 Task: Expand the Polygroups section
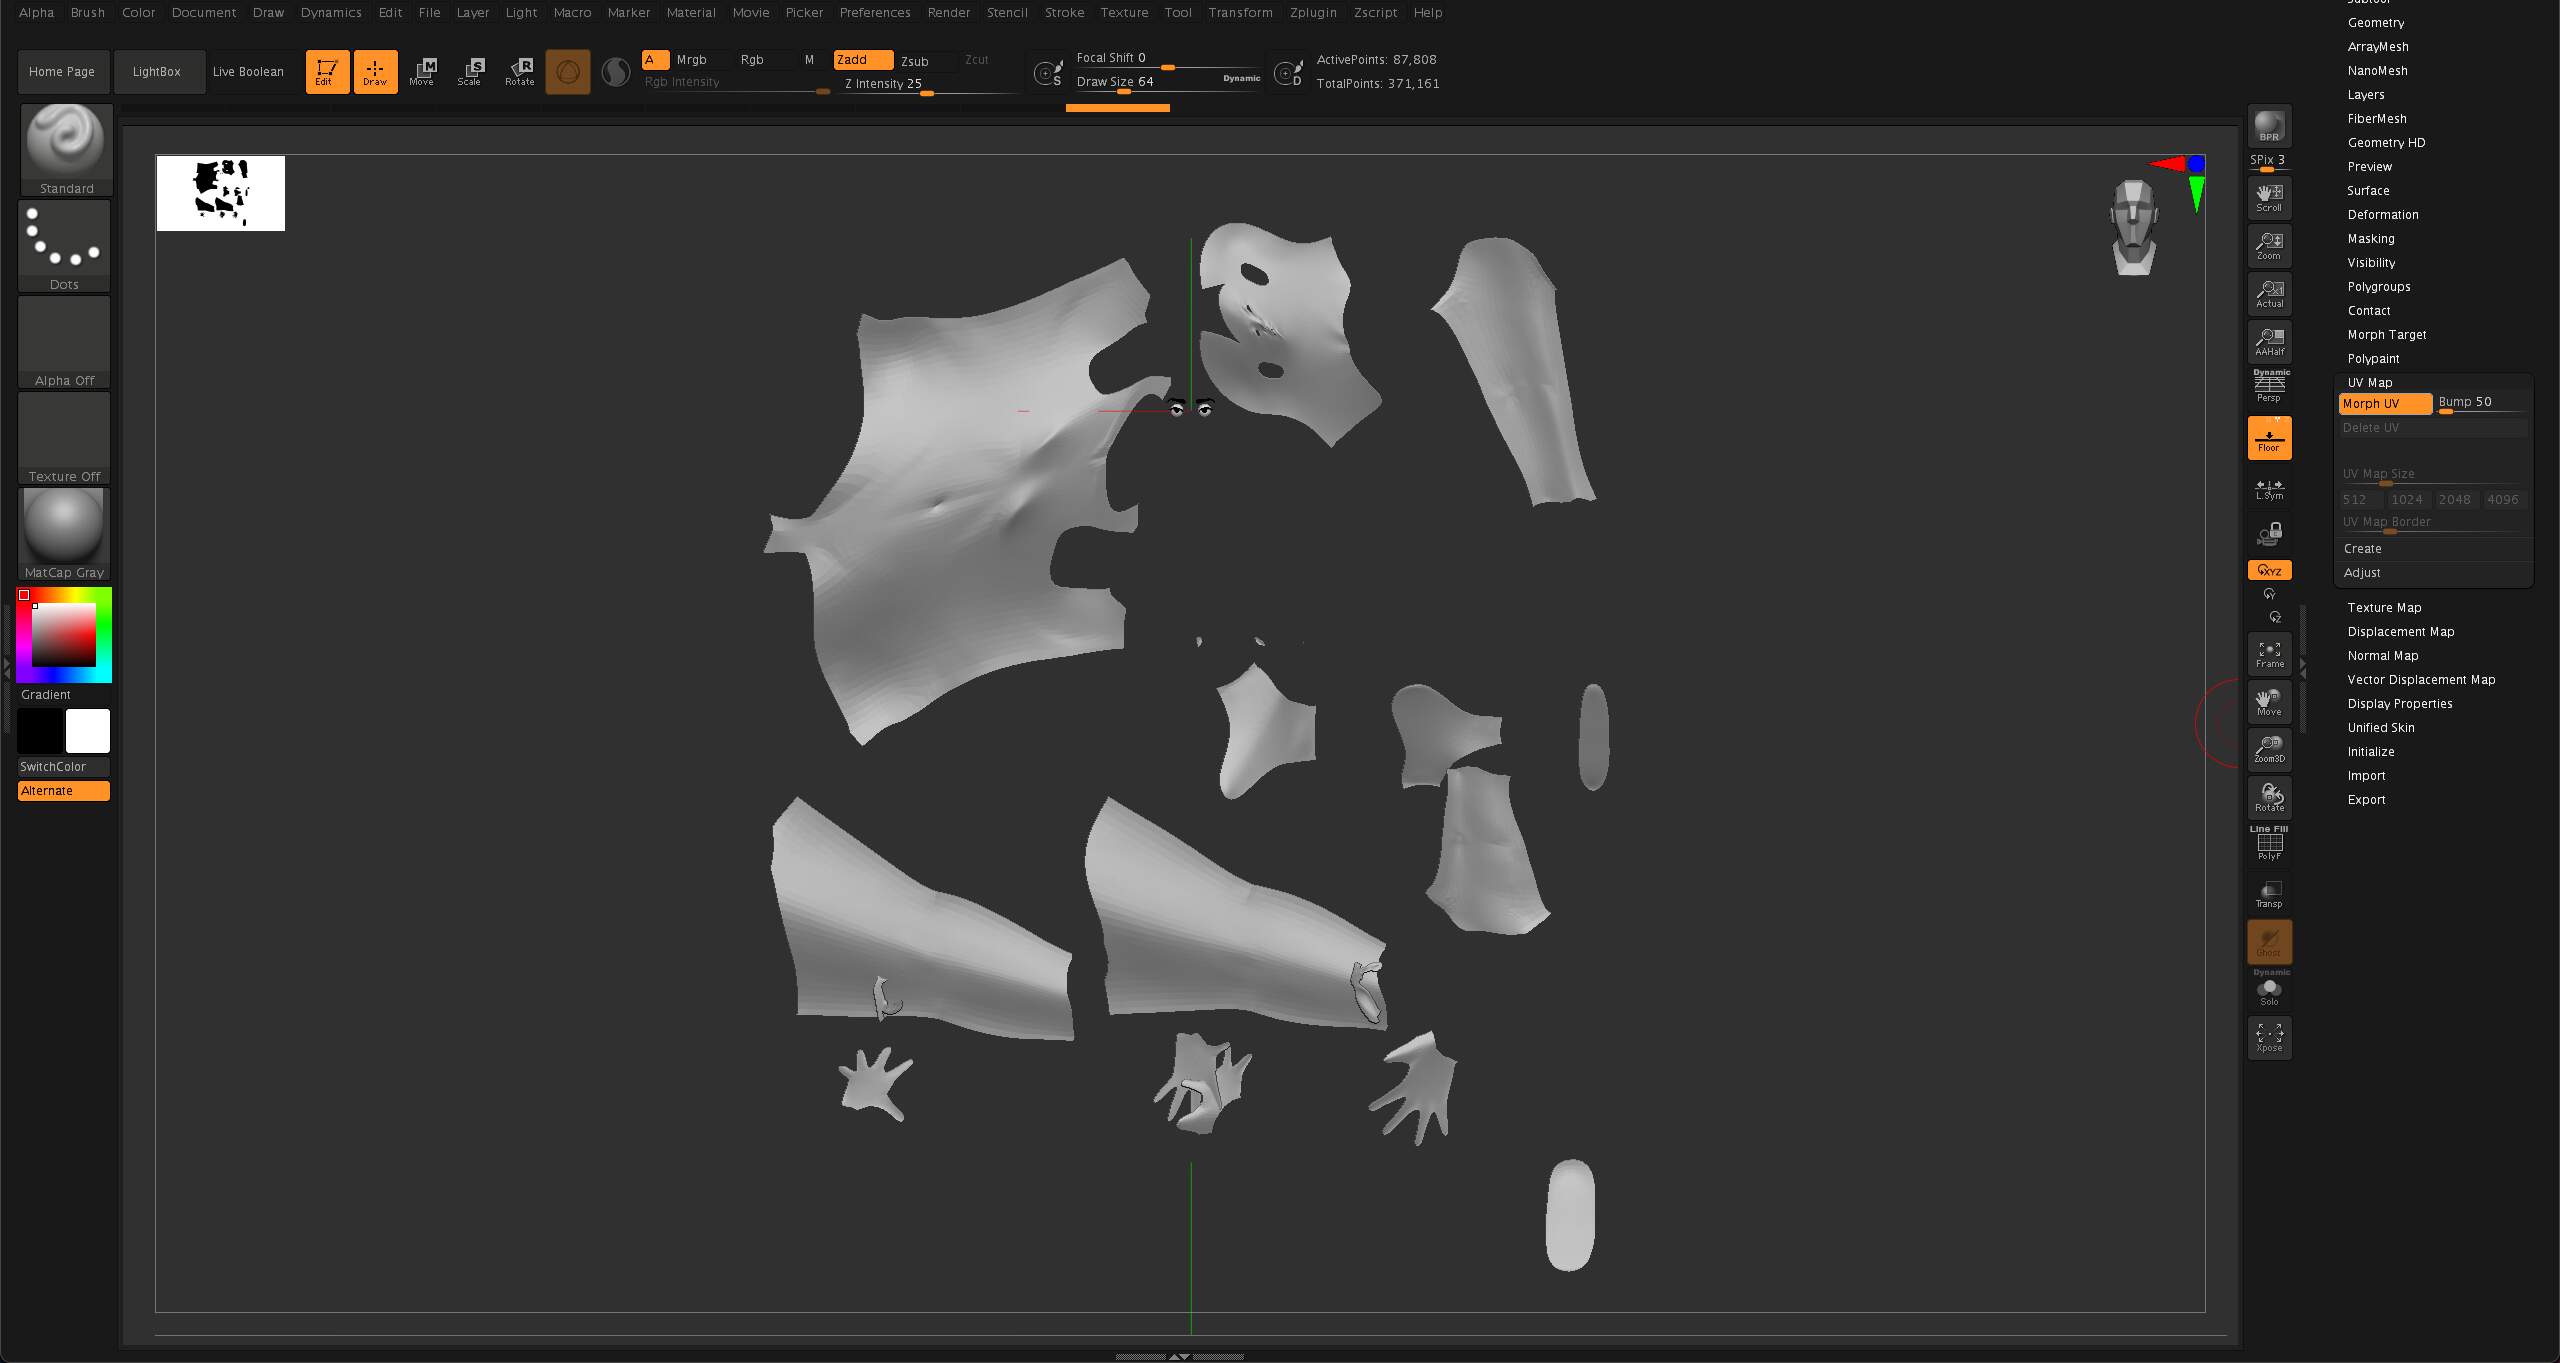2379,287
